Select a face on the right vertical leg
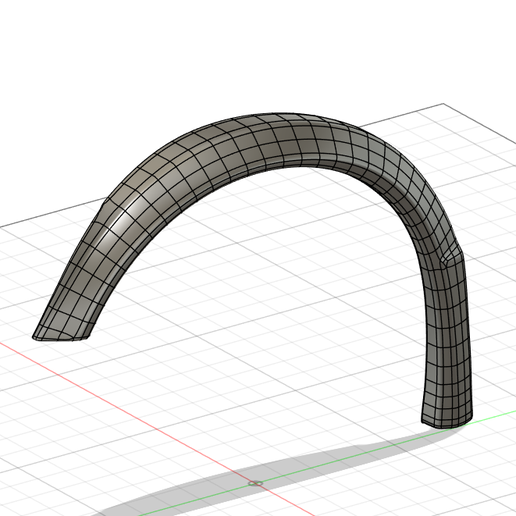Image resolution: width=516 pixels, height=516 pixels. coord(447,350)
